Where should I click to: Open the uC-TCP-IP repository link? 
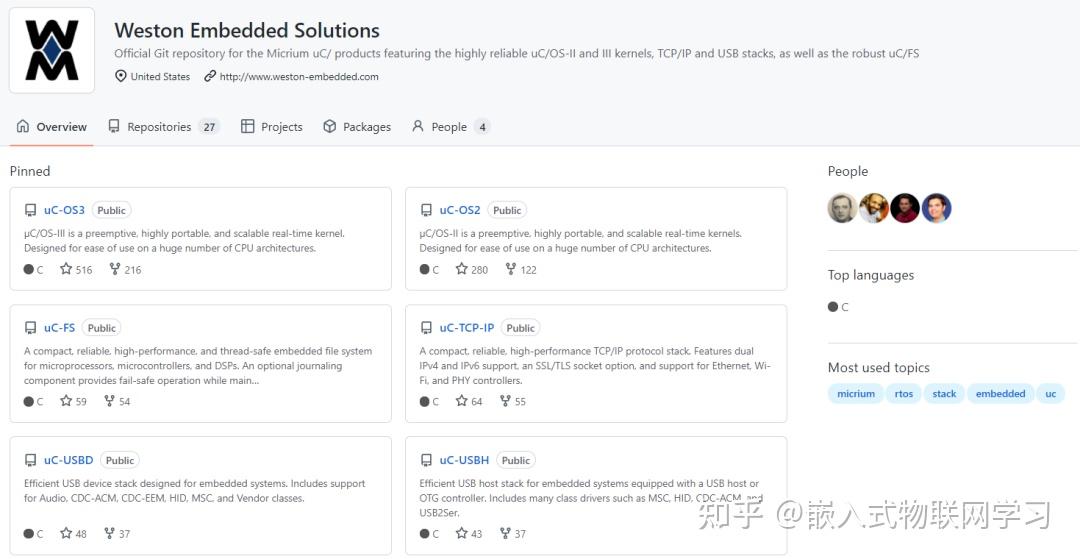[x=466, y=328]
